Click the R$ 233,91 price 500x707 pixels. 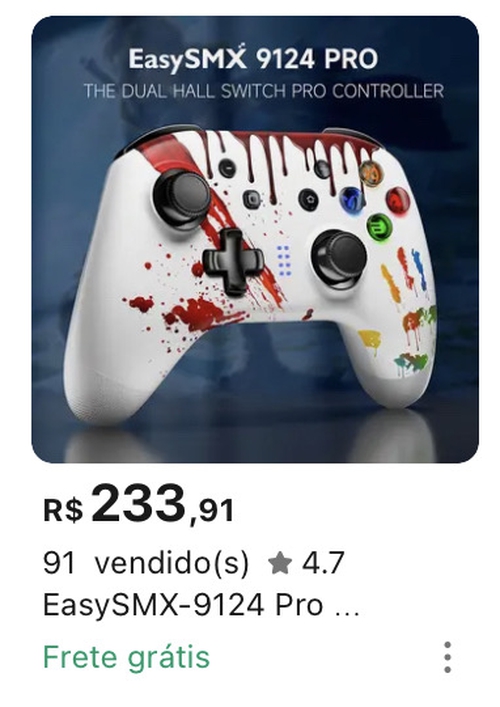138,505
